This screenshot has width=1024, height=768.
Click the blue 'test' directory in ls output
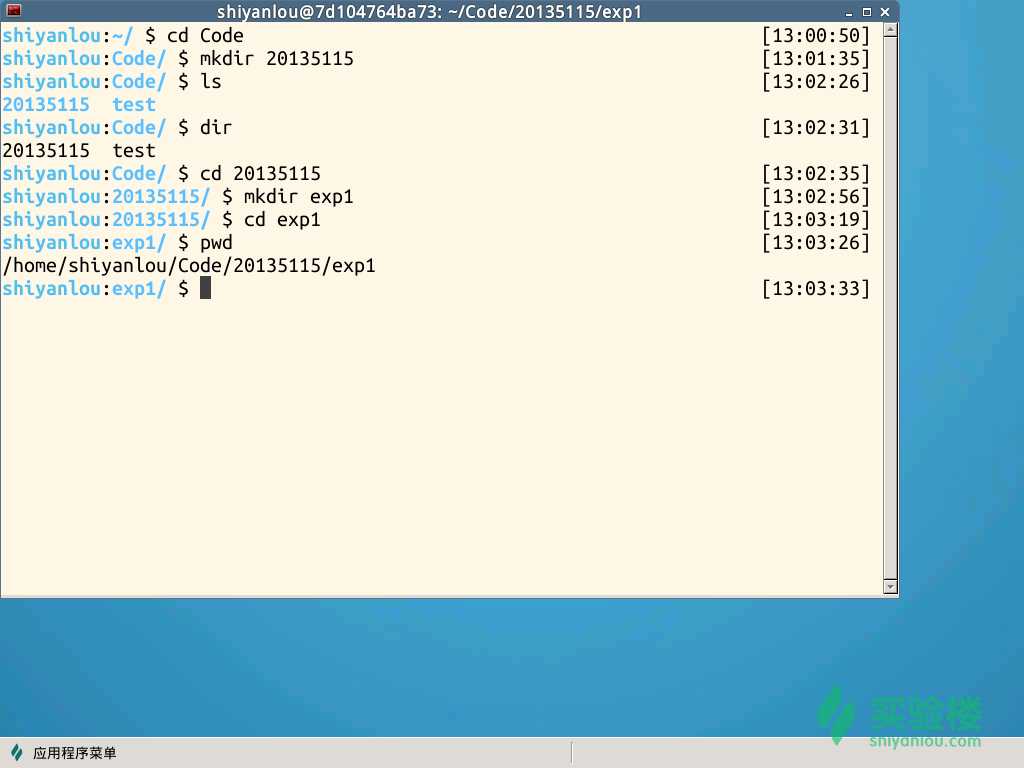point(134,104)
